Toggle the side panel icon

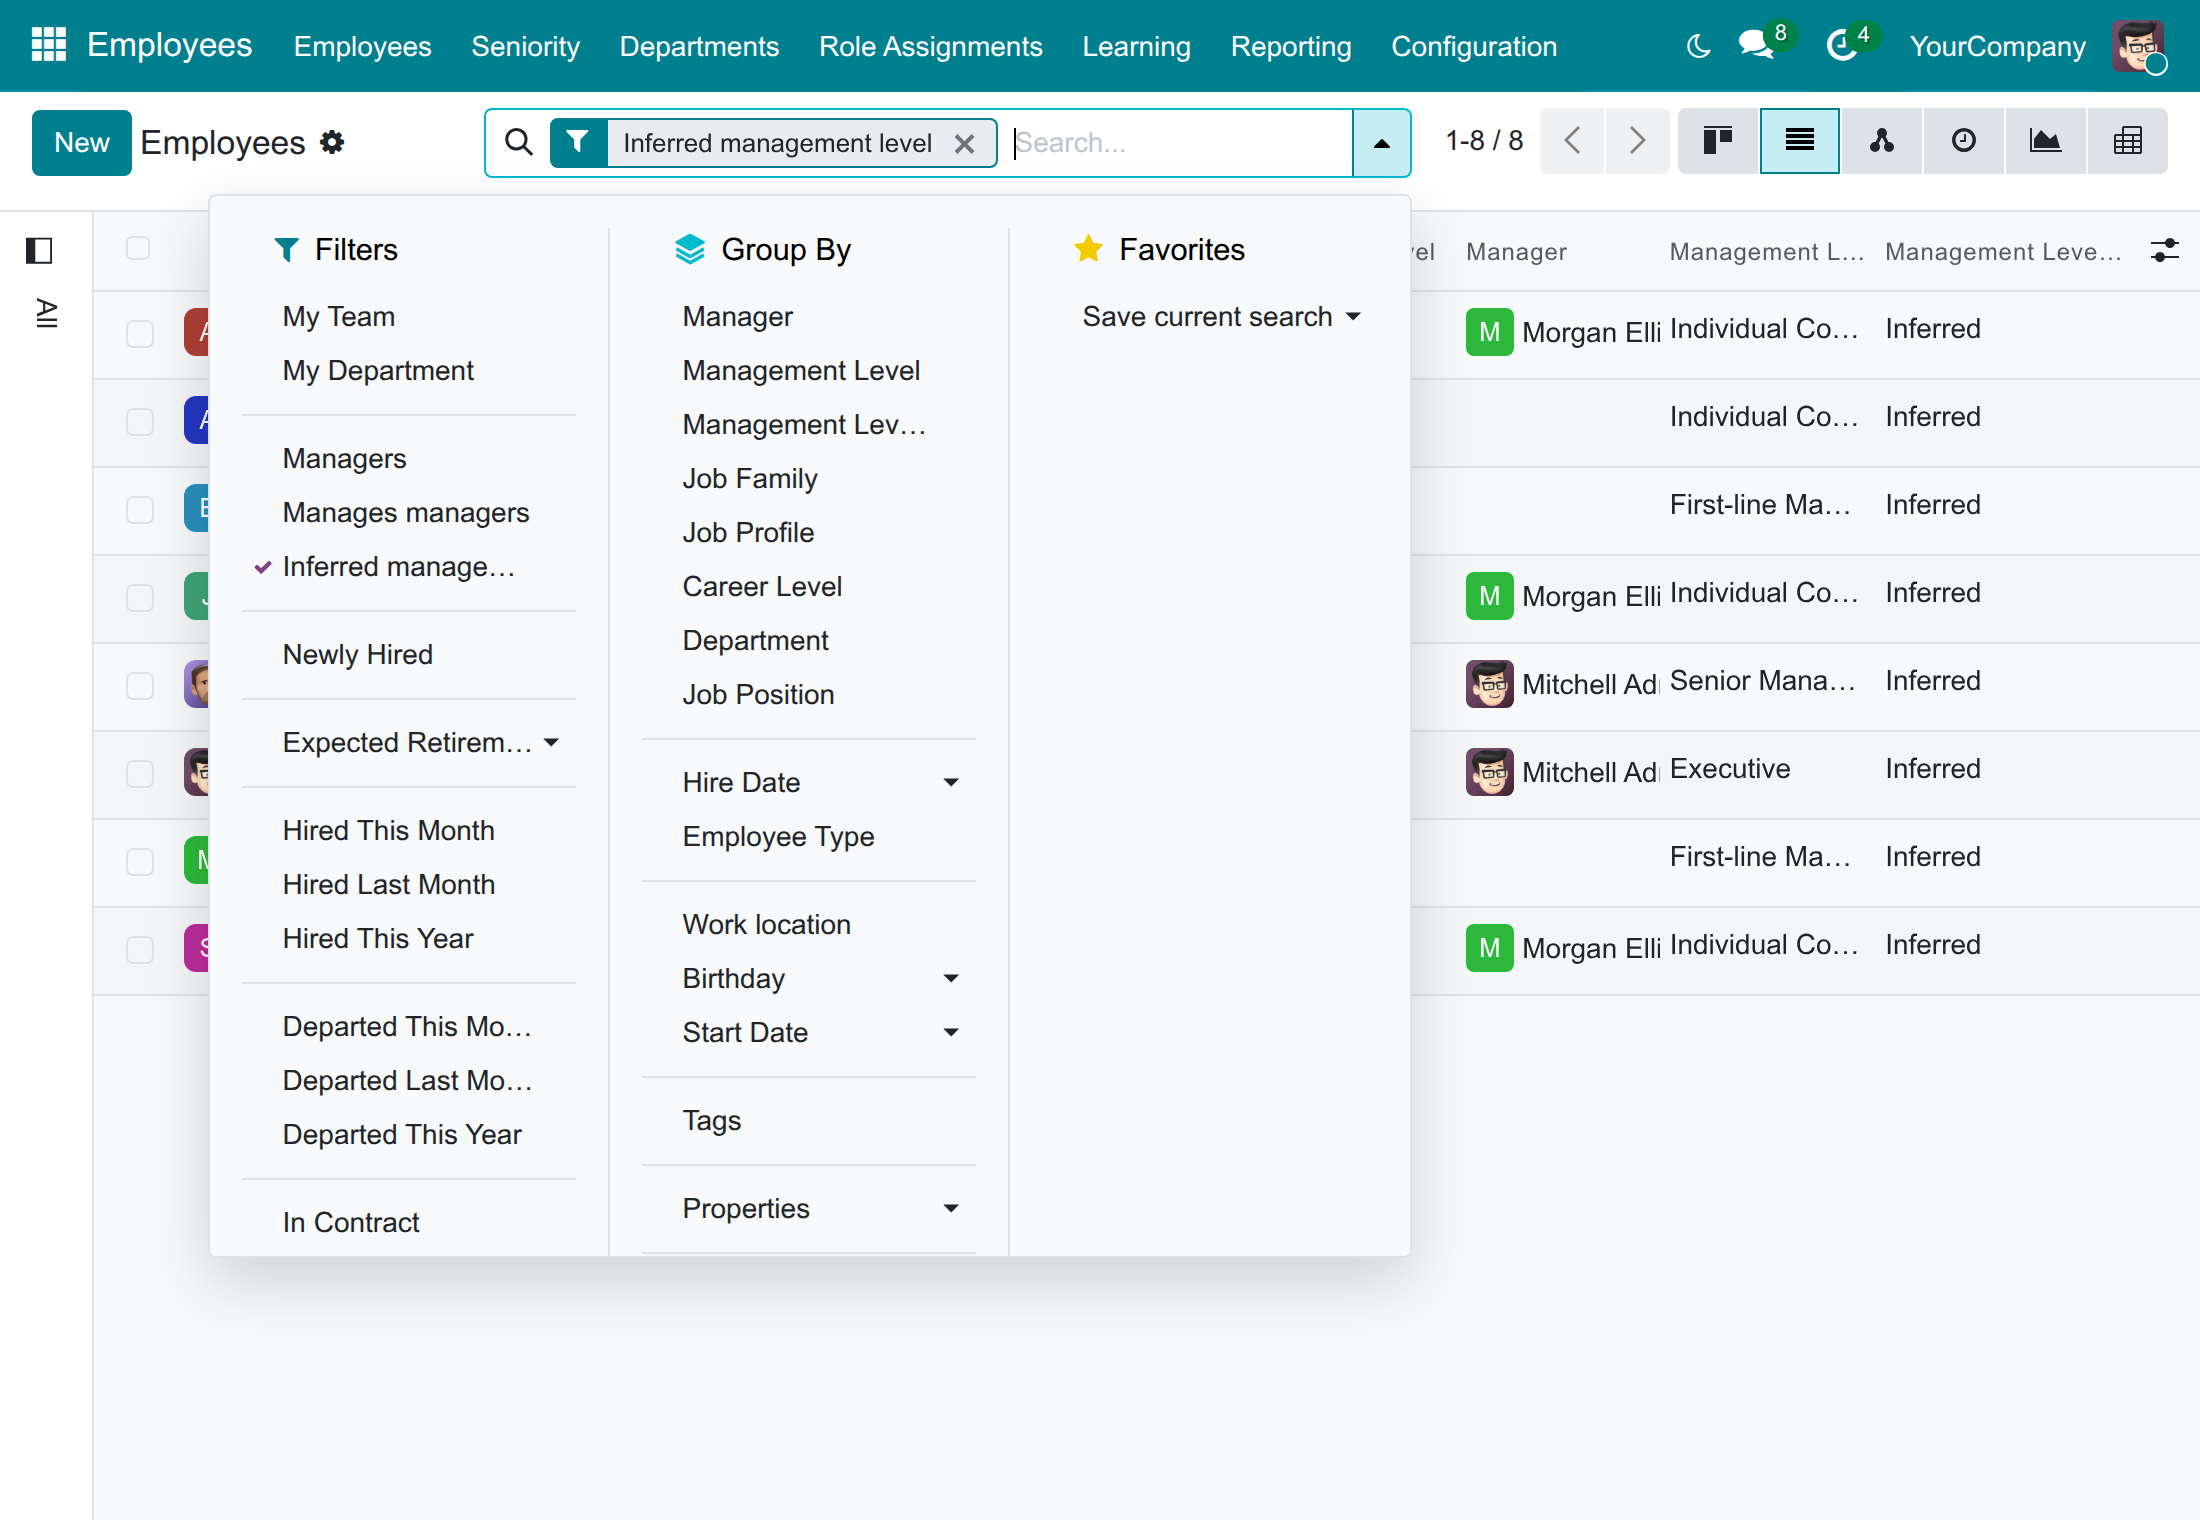click(39, 250)
